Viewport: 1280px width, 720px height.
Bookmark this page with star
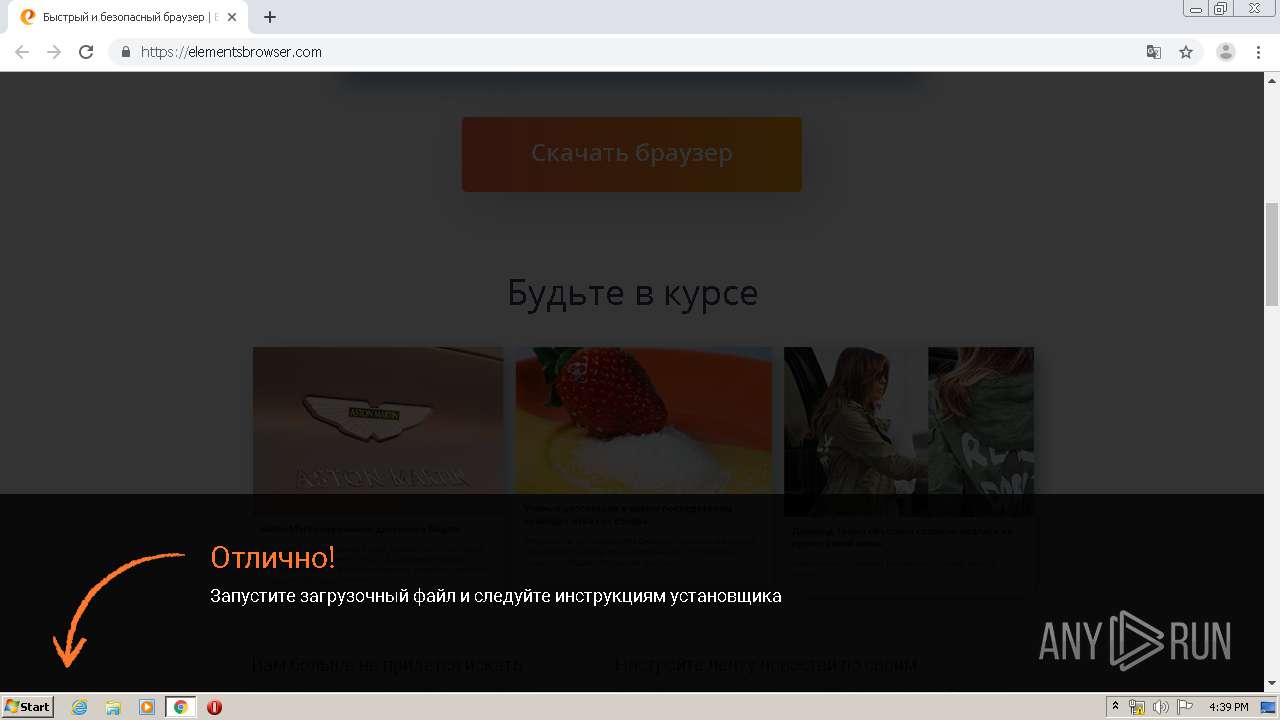click(1186, 52)
